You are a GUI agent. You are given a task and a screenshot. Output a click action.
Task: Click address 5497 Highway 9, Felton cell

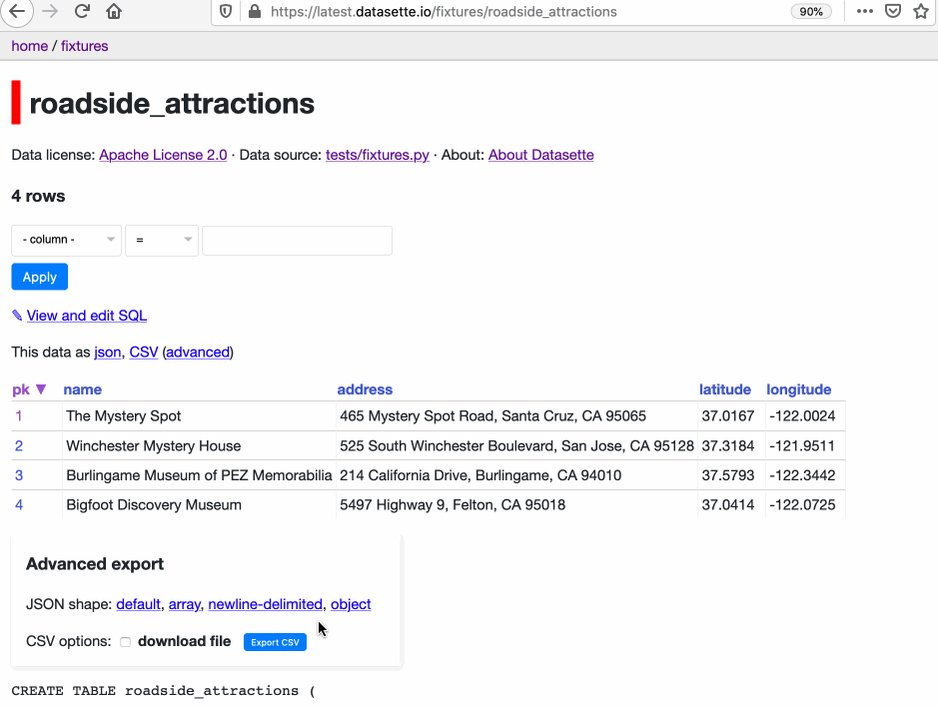pyautogui.click(x=517, y=505)
